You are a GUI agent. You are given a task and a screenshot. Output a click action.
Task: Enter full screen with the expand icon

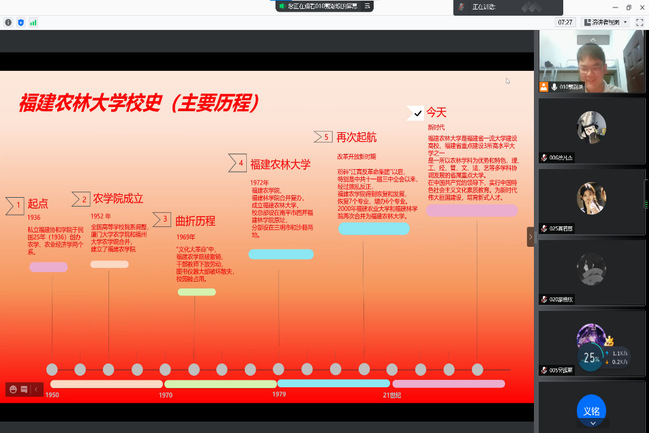[639, 21]
